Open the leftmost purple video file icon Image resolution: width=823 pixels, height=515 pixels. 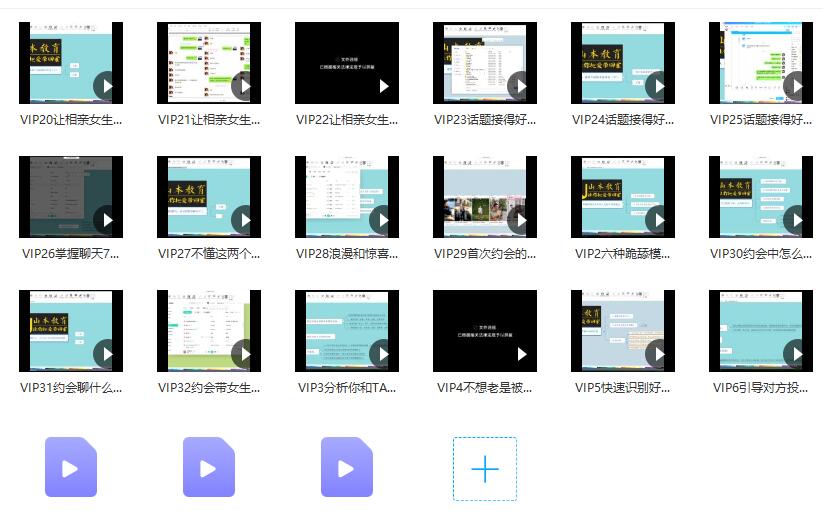[71, 468]
